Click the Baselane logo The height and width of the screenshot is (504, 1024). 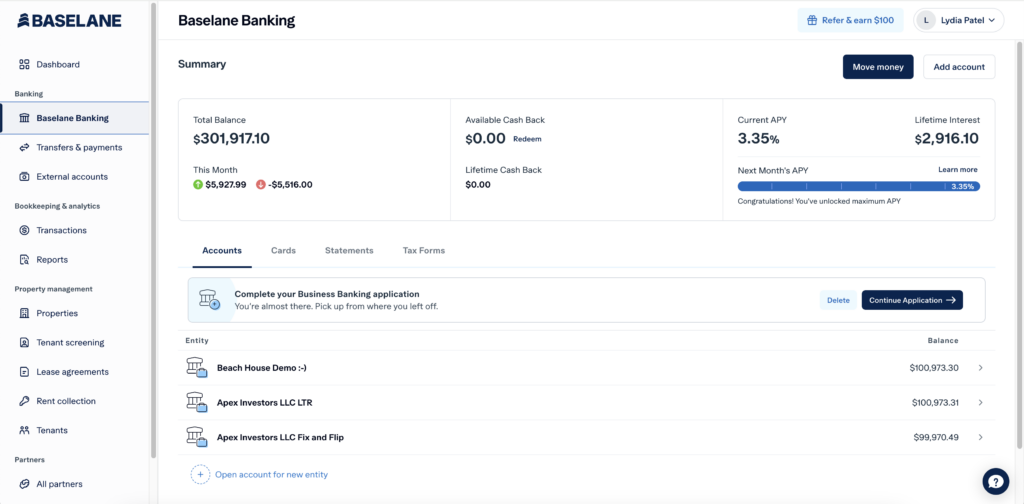[69, 20]
